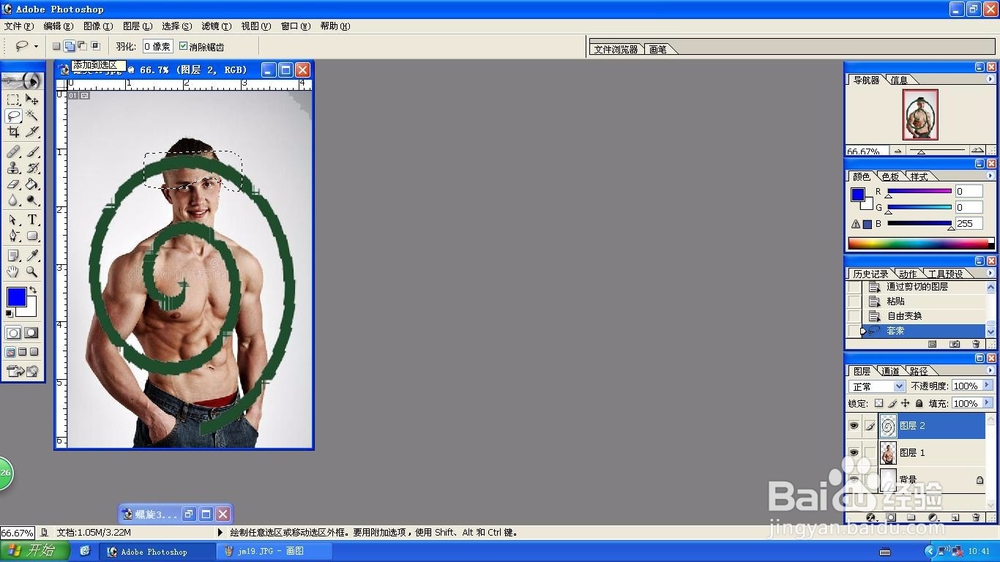The height and width of the screenshot is (562, 1000).
Task: Hide layer 图层 2 via eye icon
Action: coord(854,425)
